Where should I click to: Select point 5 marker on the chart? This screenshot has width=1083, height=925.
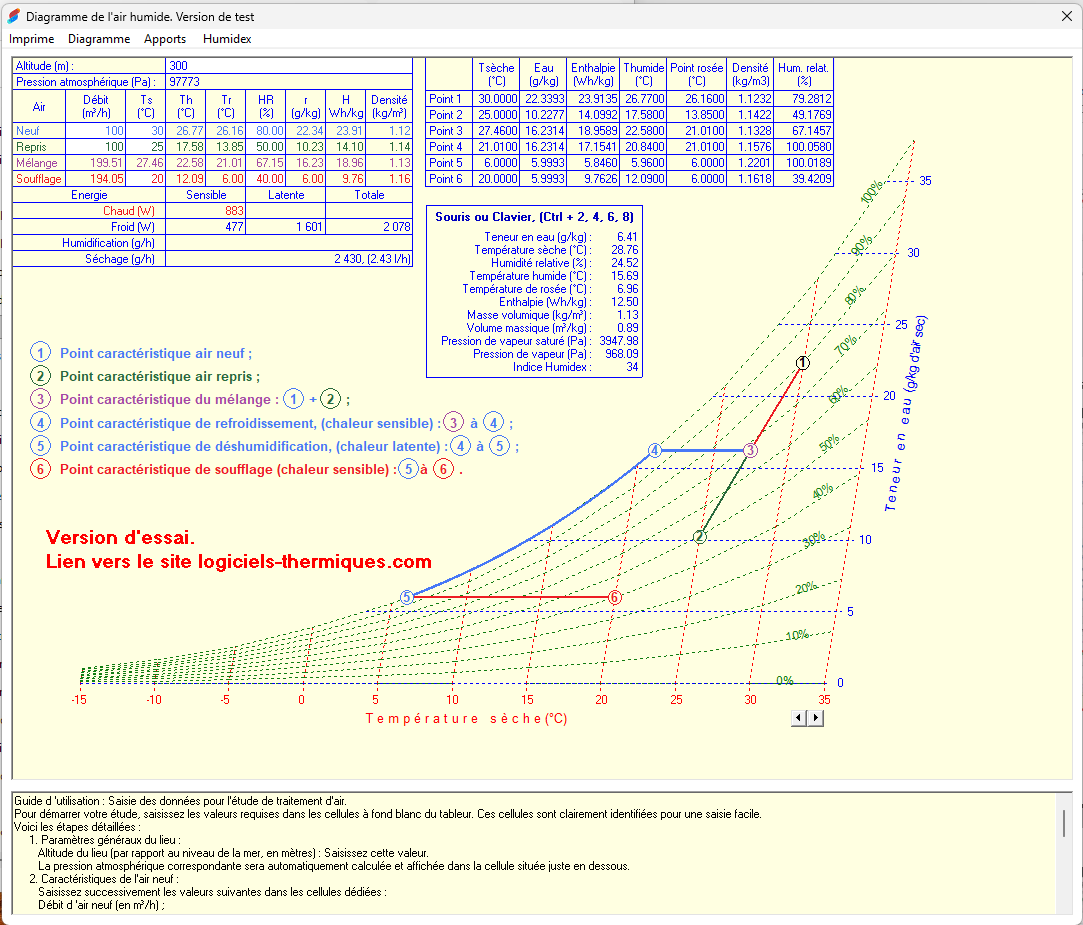click(406, 597)
